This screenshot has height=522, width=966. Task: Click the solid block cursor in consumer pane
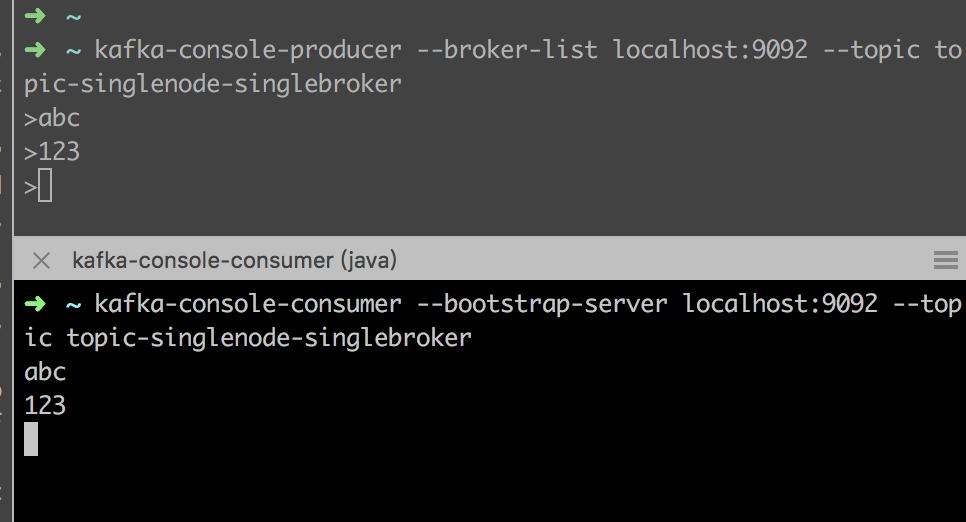pos(31,439)
